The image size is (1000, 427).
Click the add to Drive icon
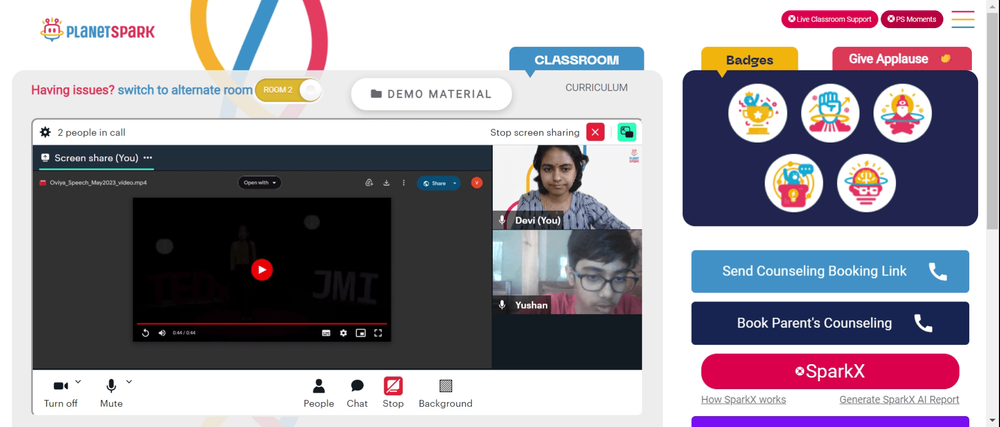[369, 183]
